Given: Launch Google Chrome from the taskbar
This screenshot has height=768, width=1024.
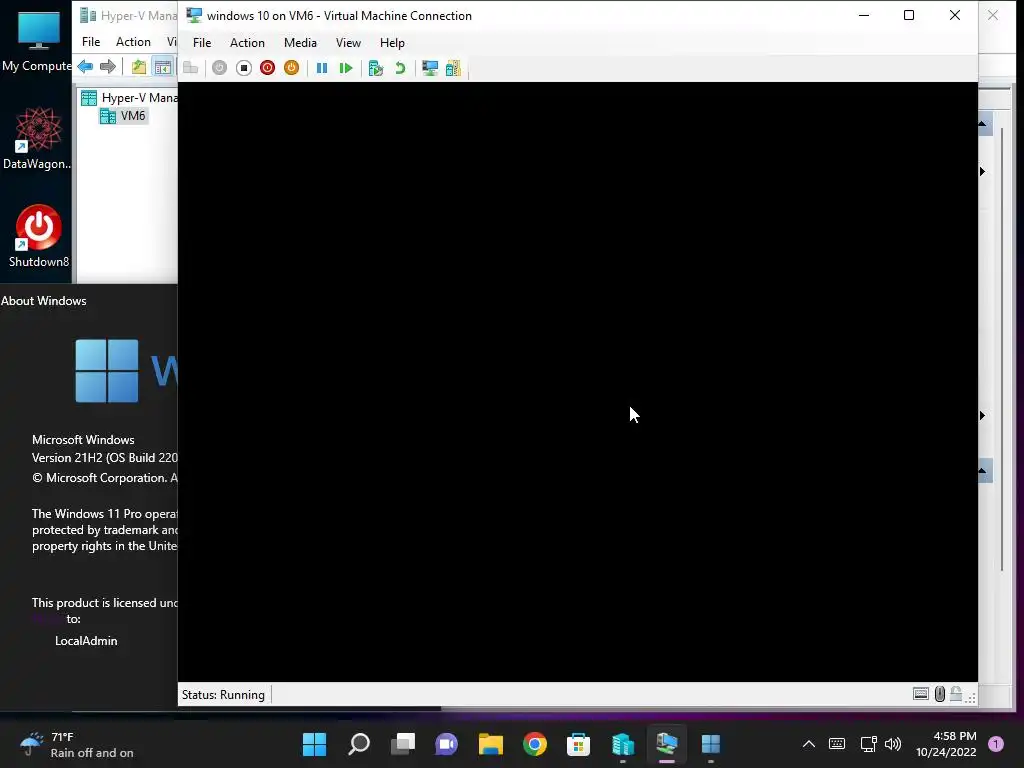Looking at the screenshot, I should click(x=534, y=744).
